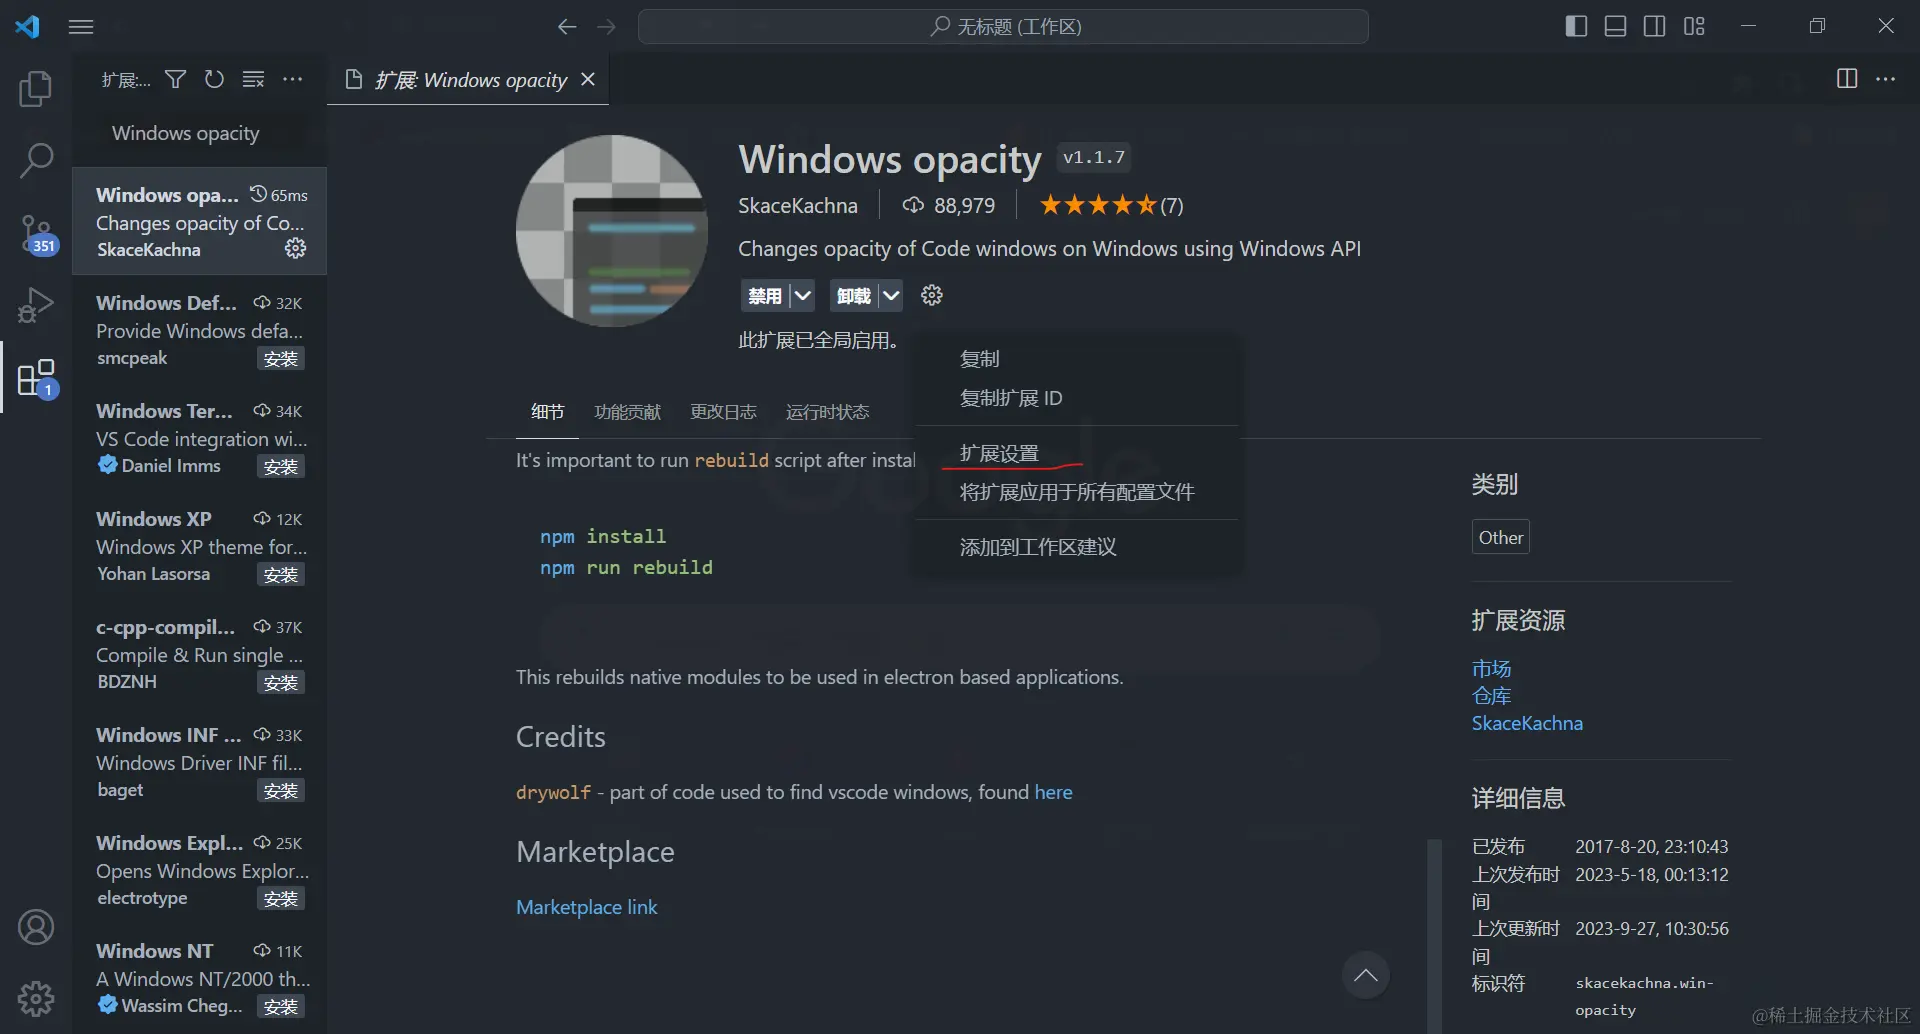Install c-cpp-compil... extension by BDZNH
Screen dimensions: 1920x1034
tap(281, 682)
